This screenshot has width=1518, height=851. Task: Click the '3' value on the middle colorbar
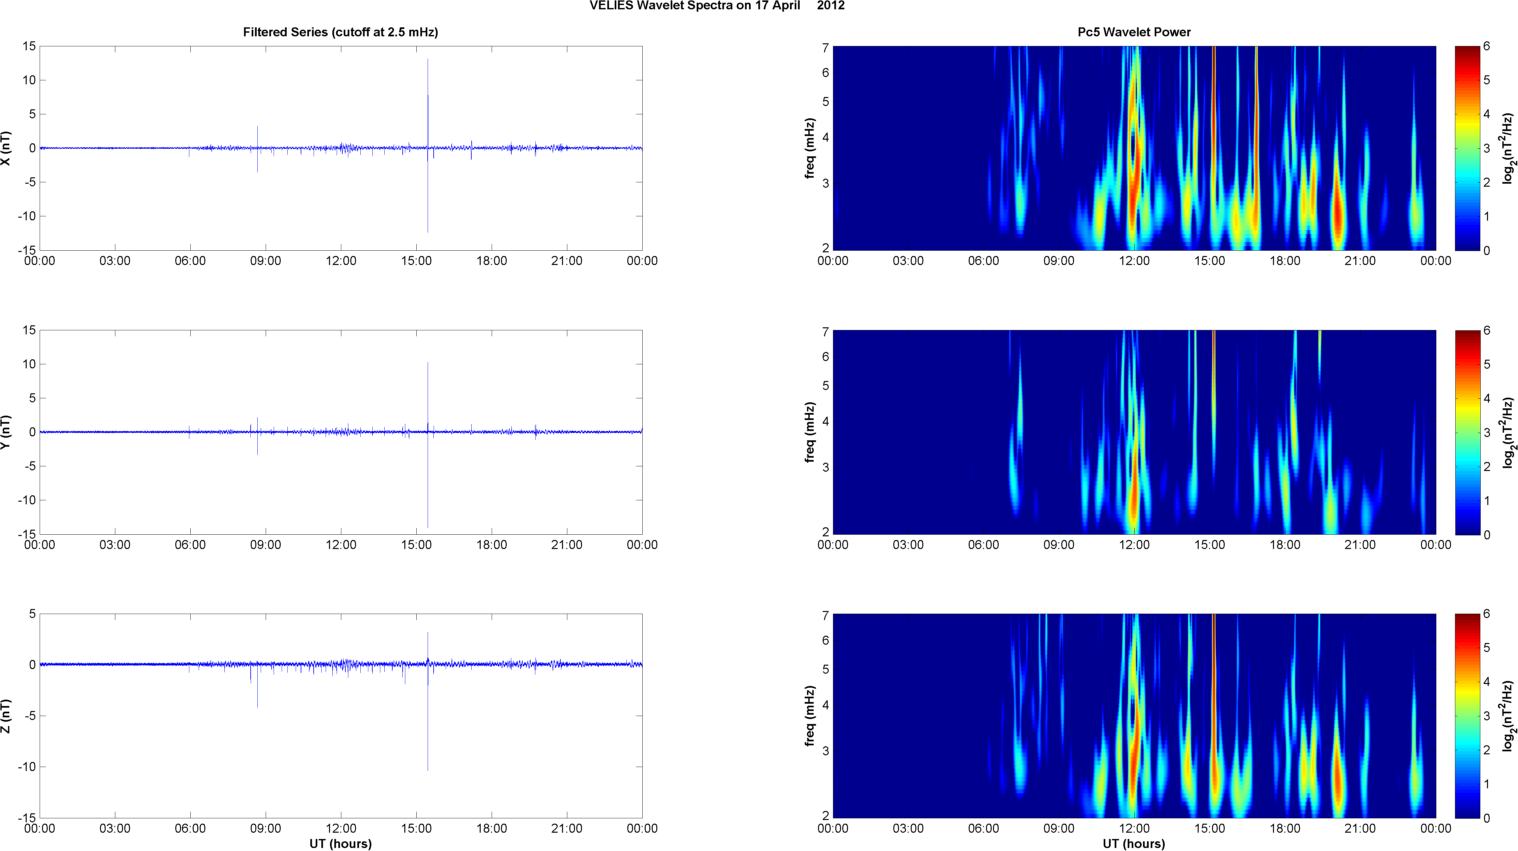coord(1487,432)
